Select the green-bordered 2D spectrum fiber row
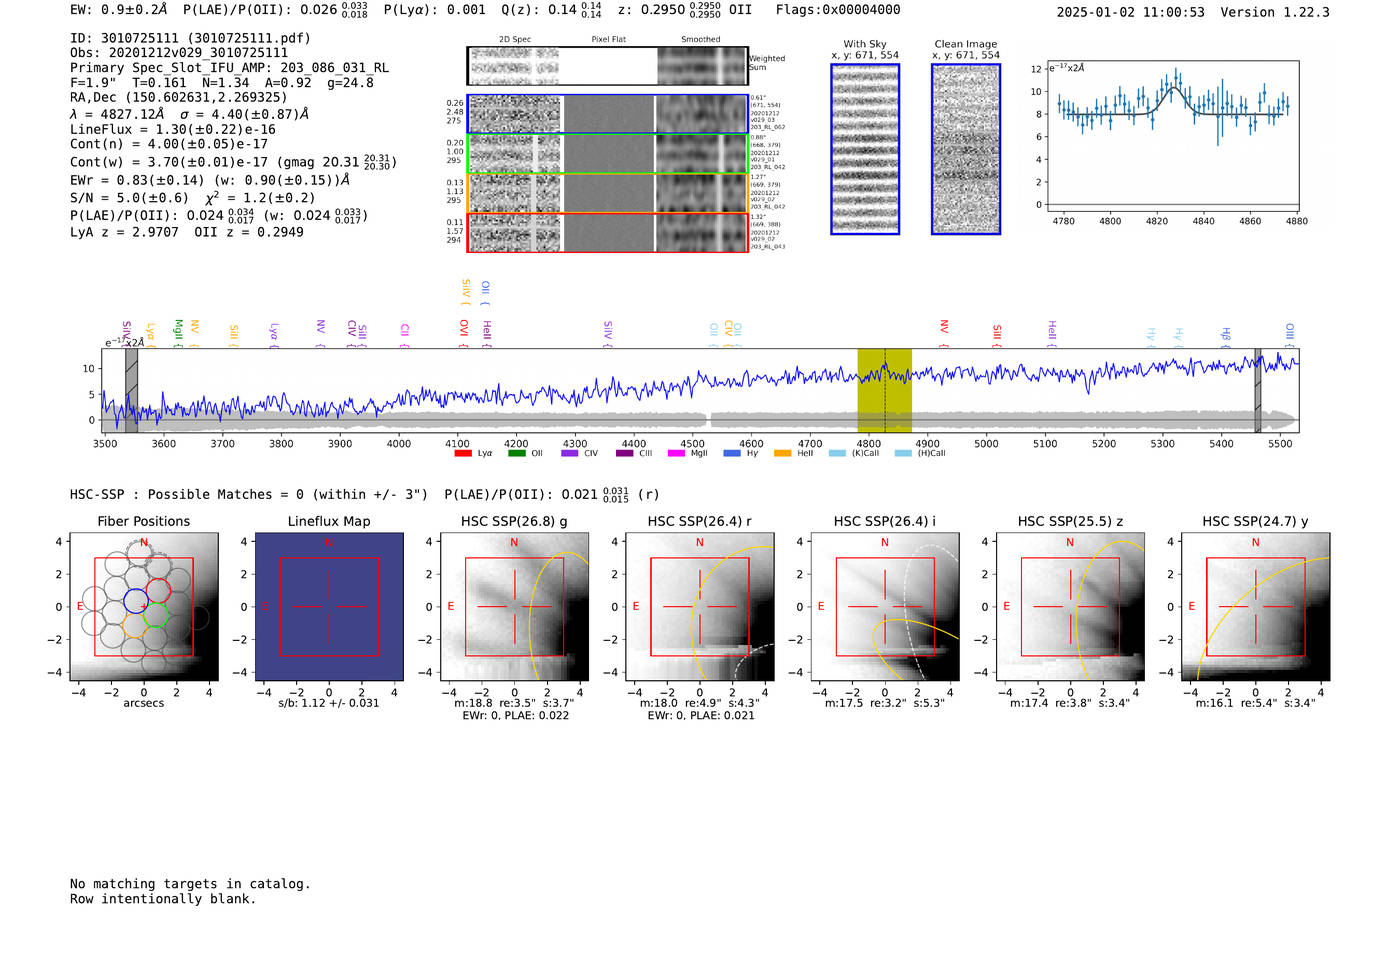 click(x=607, y=154)
